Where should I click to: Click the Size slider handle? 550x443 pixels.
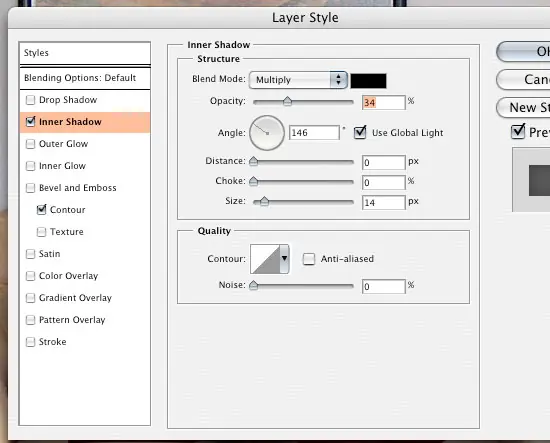coord(264,201)
